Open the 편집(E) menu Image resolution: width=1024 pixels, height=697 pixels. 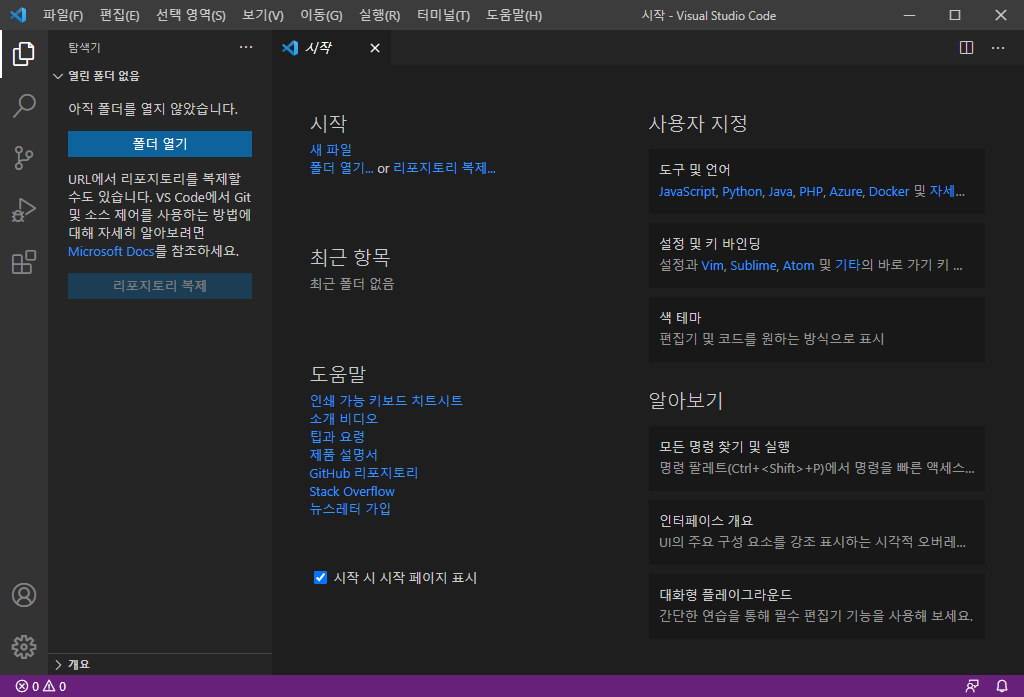(x=120, y=15)
